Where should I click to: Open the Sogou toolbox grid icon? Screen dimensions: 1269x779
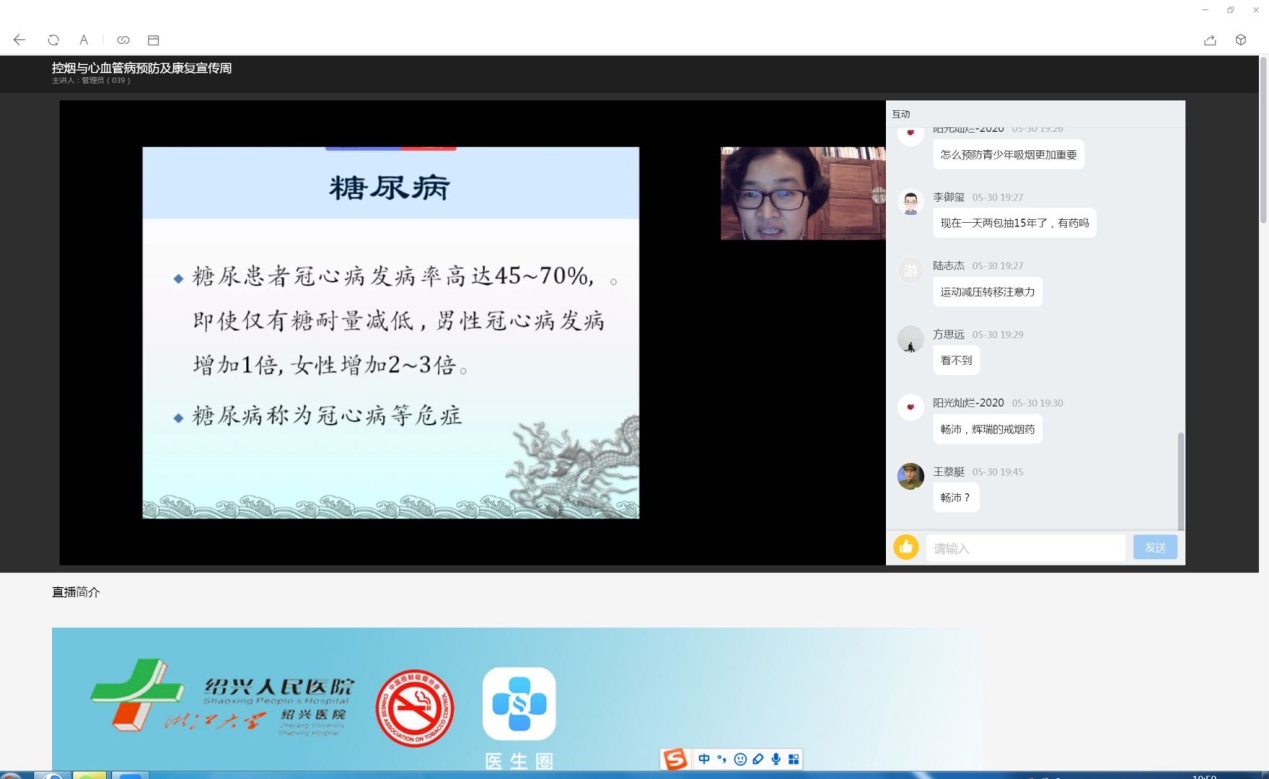point(794,759)
